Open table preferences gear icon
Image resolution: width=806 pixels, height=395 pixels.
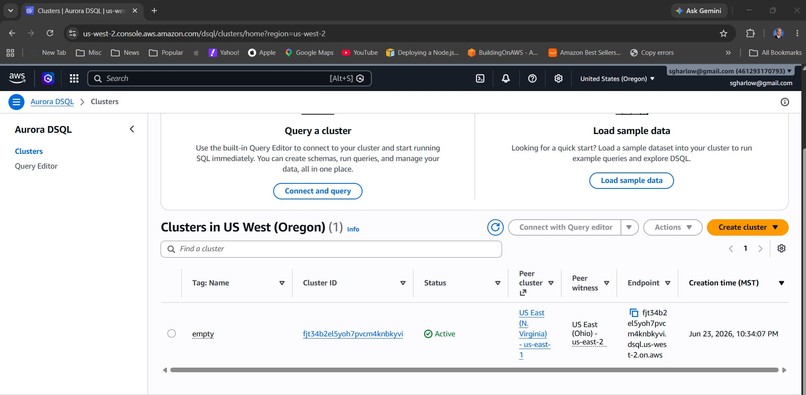point(781,248)
